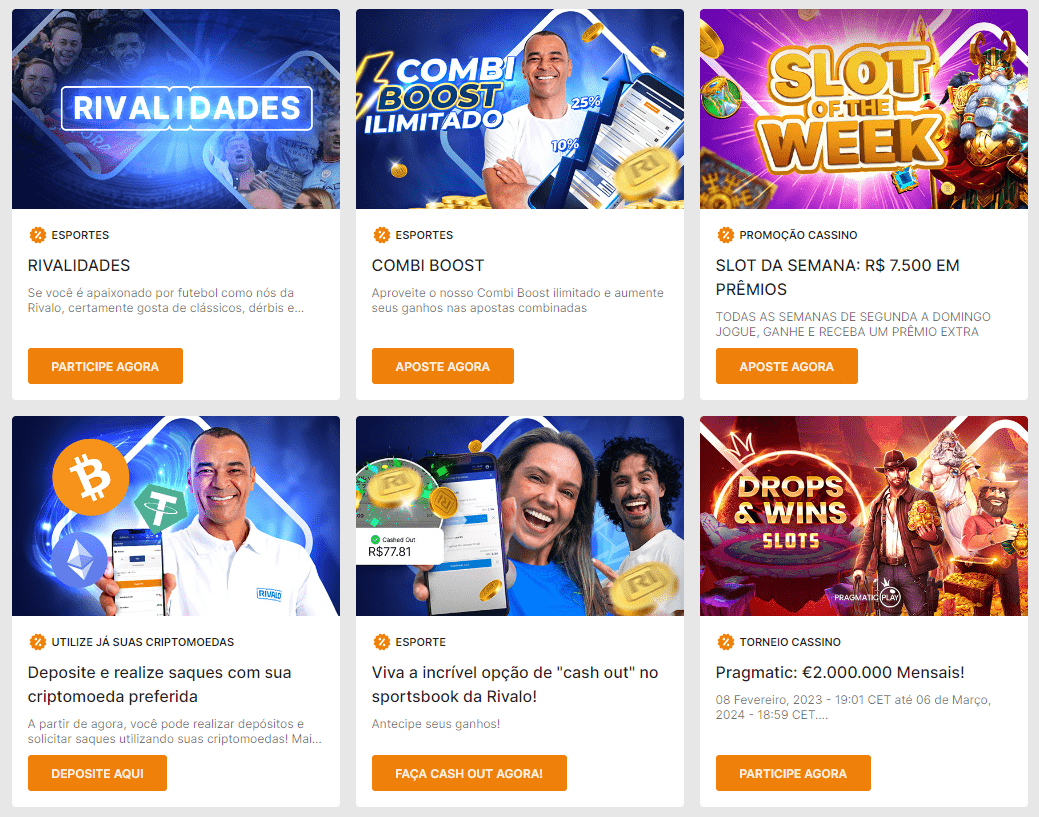Open the Rivalidades banner image
1039x817 pixels.
[176, 109]
